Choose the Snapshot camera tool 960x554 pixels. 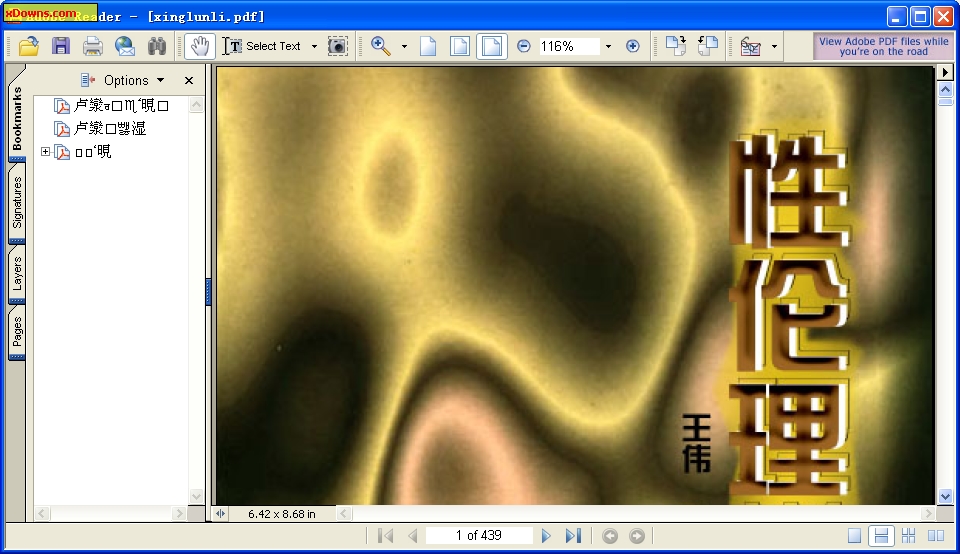[x=337, y=46]
